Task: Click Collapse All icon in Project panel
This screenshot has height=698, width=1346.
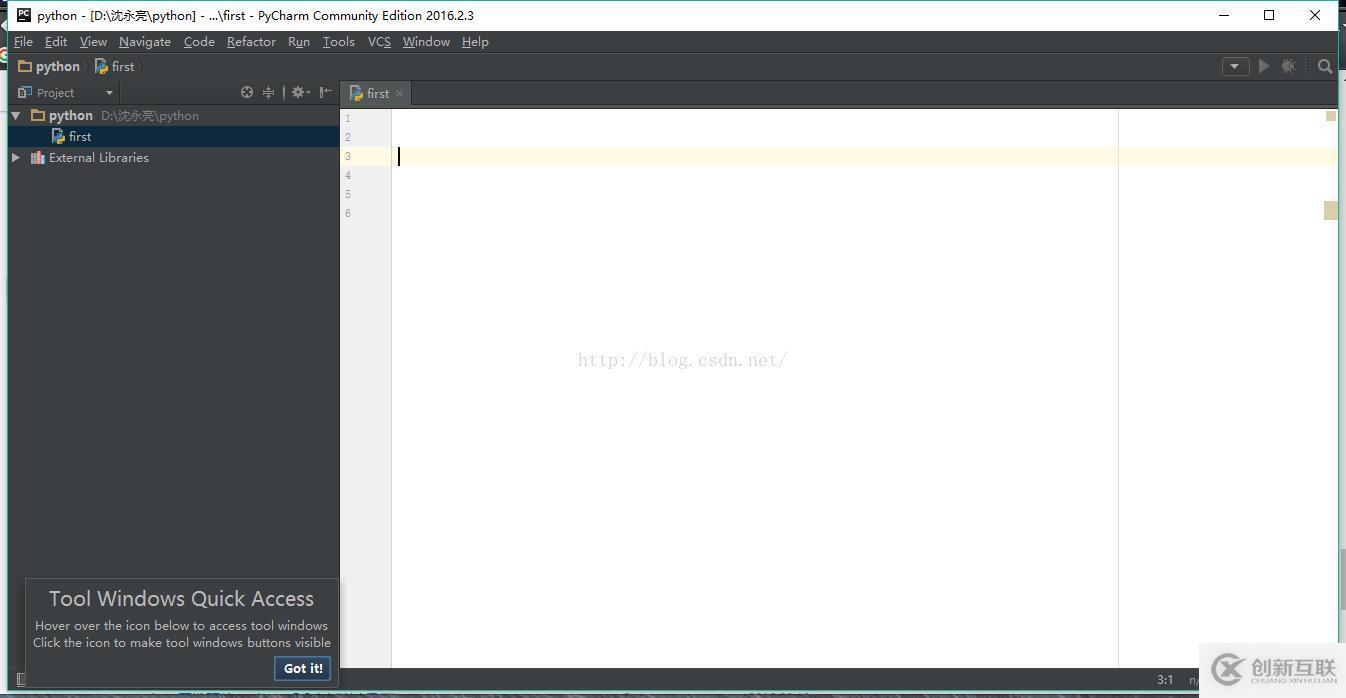Action: pyautogui.click(x=268, y=92)
